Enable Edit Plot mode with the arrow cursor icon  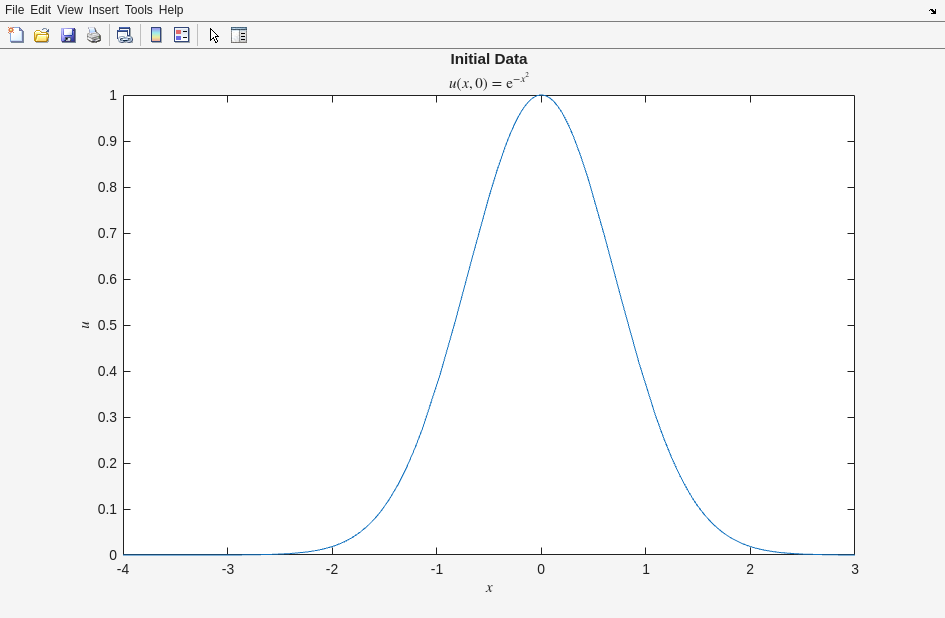pos(213,35)
